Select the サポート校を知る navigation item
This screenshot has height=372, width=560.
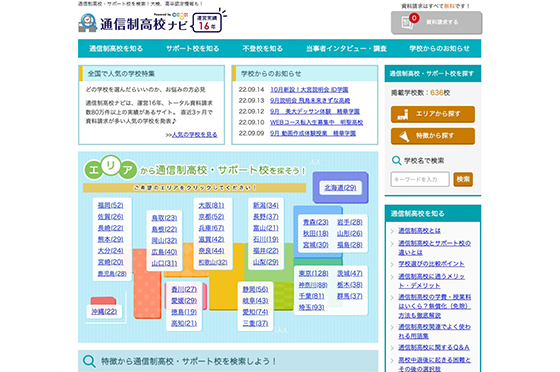pyautogui.click(x=192, y=49)
